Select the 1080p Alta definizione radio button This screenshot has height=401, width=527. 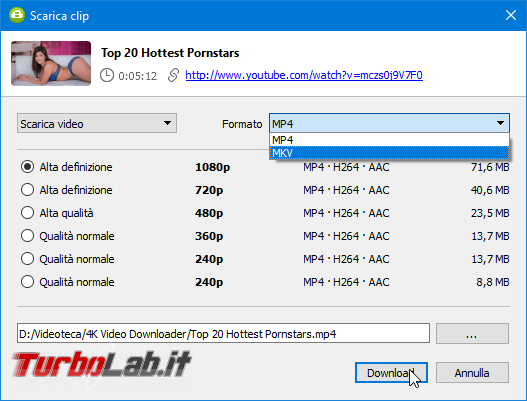coord(27,167)
